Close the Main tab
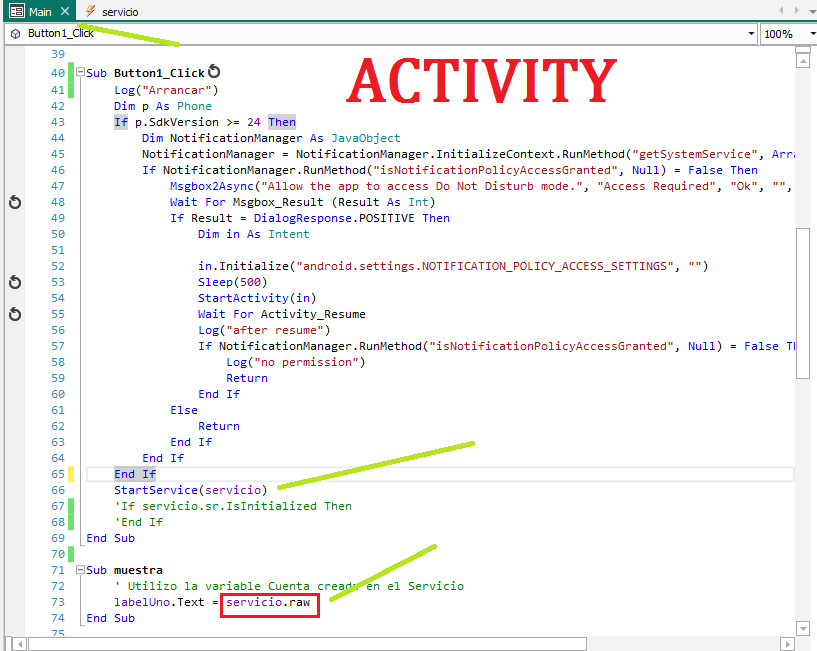This screenshot has height=651, width=817. (65, 11)
